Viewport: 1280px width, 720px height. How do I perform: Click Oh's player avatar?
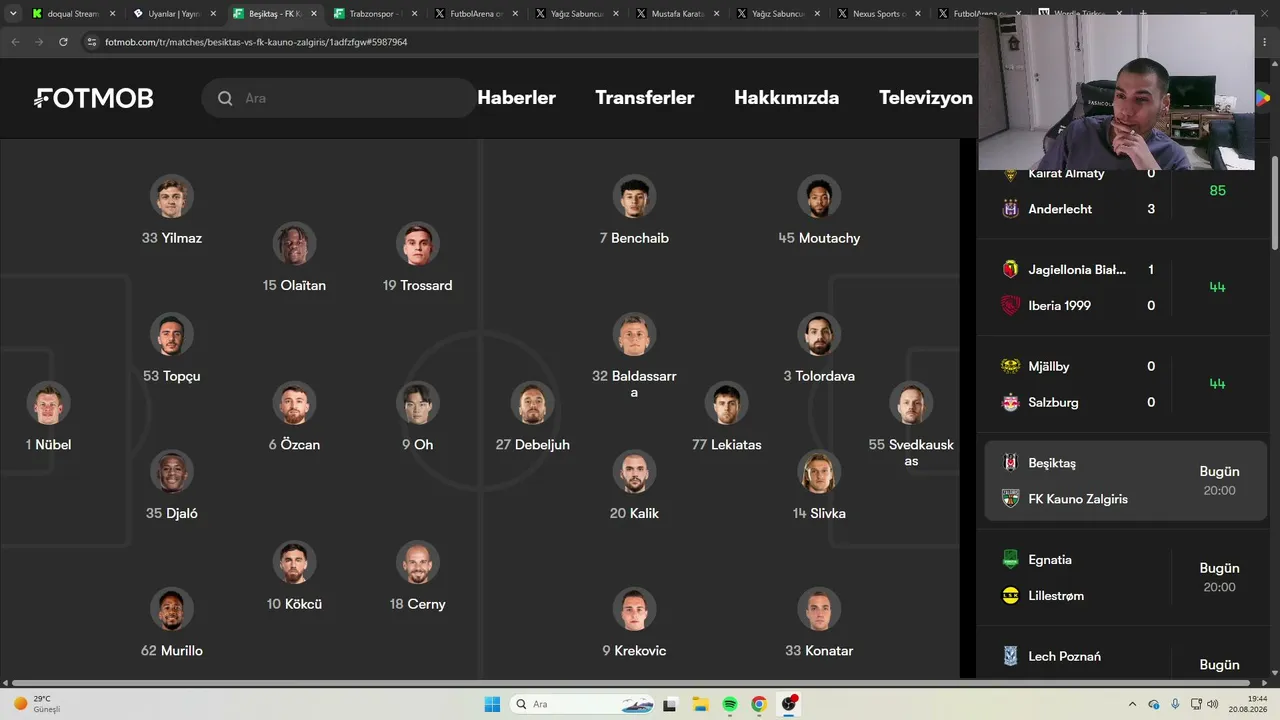tap(417, 403)
